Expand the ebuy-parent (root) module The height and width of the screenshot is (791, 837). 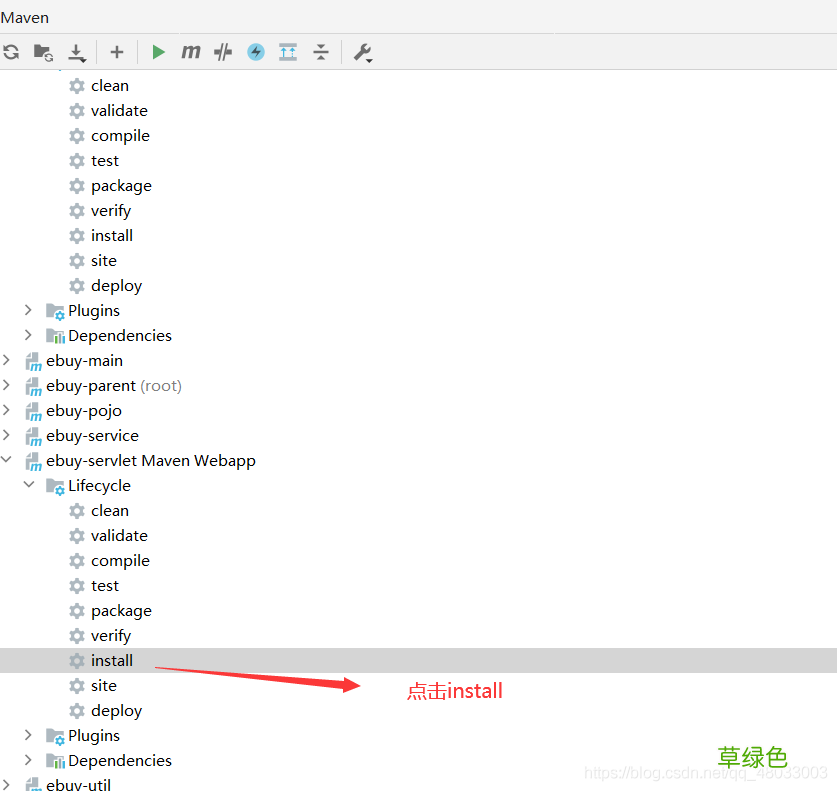(8, 386)
